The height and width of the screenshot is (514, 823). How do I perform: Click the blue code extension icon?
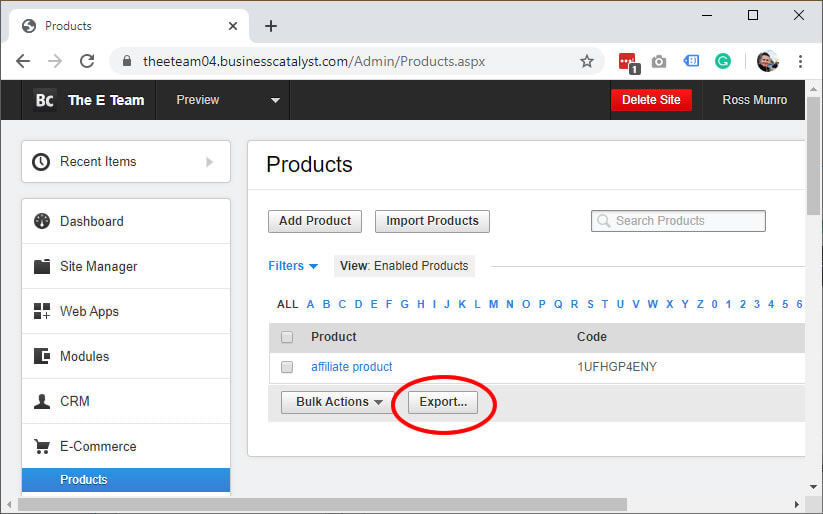[691, 61]
